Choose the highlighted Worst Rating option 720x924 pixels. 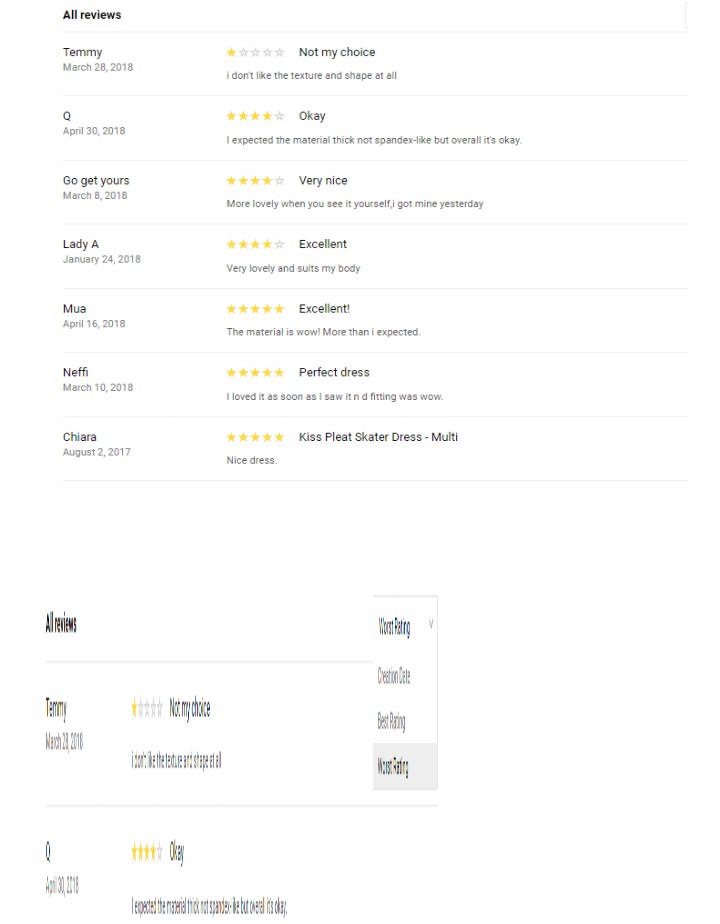[405, 767]
